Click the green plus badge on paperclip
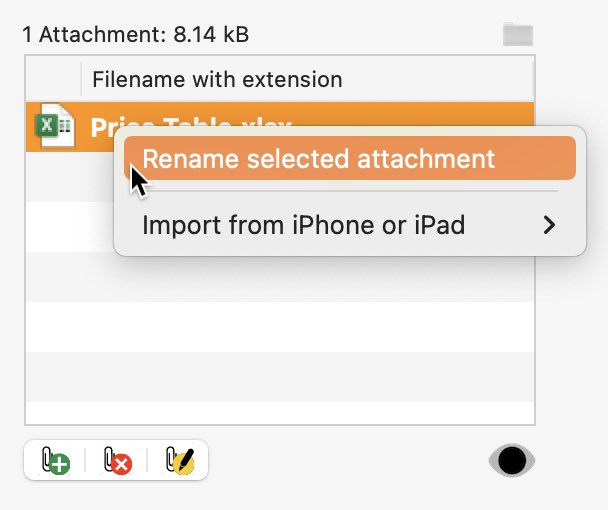The image size is (608, 510). 59,464
